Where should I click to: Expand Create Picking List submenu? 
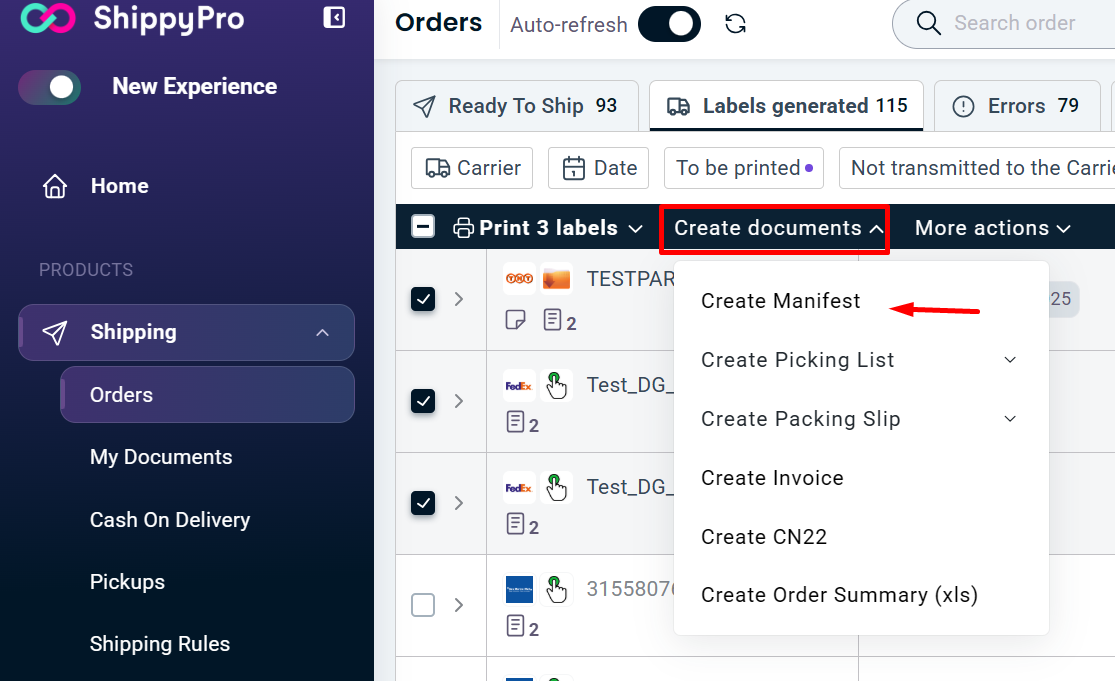click(1010, 360)
